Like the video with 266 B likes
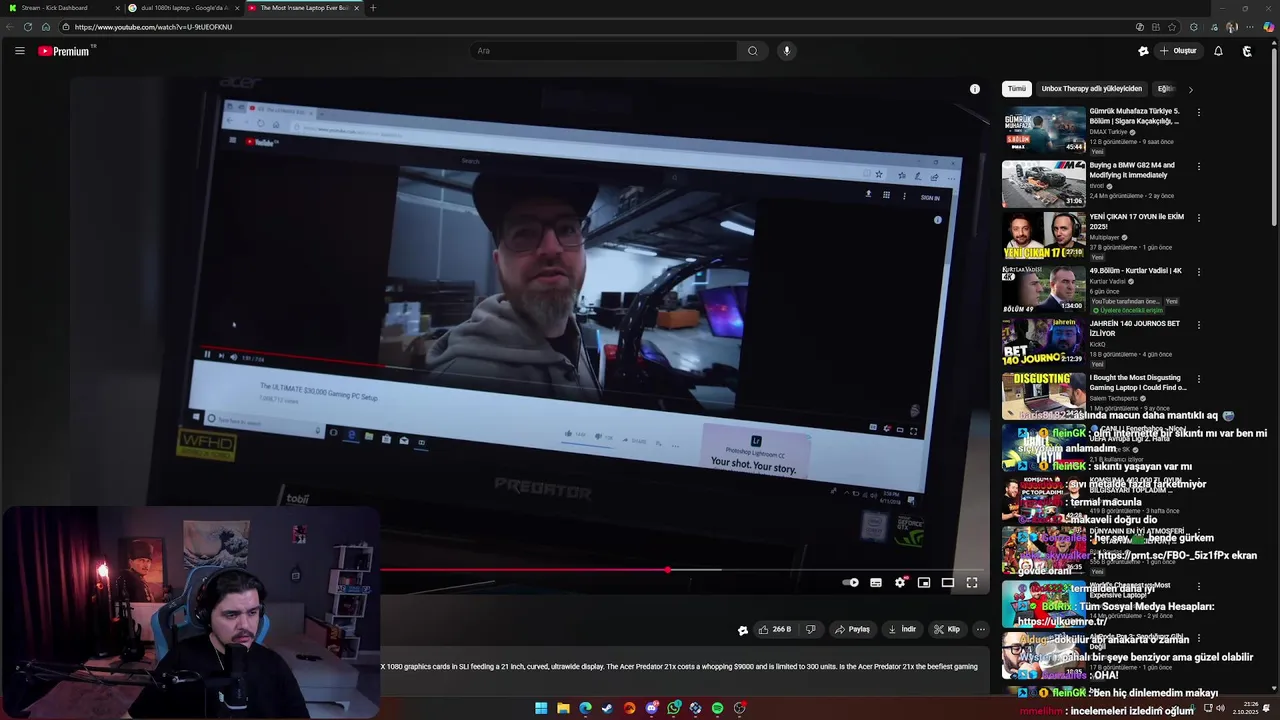Screen dimensions: 1280x720 [775, 629]
